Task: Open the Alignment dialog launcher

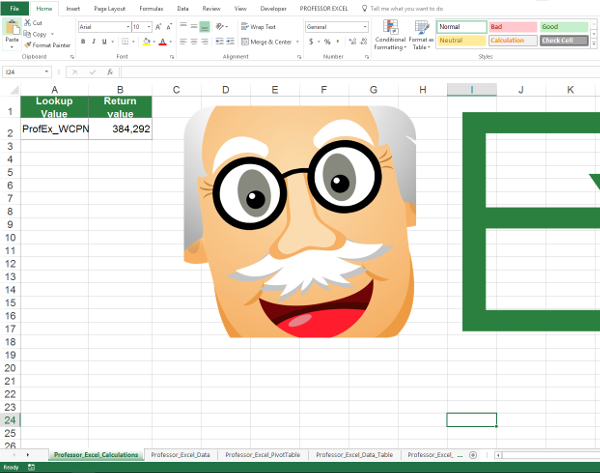Action: pyautogui.click(x=298, y=57)
